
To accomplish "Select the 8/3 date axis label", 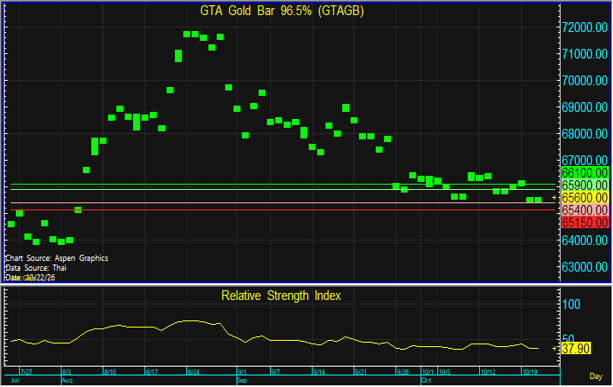I will 66,372.
